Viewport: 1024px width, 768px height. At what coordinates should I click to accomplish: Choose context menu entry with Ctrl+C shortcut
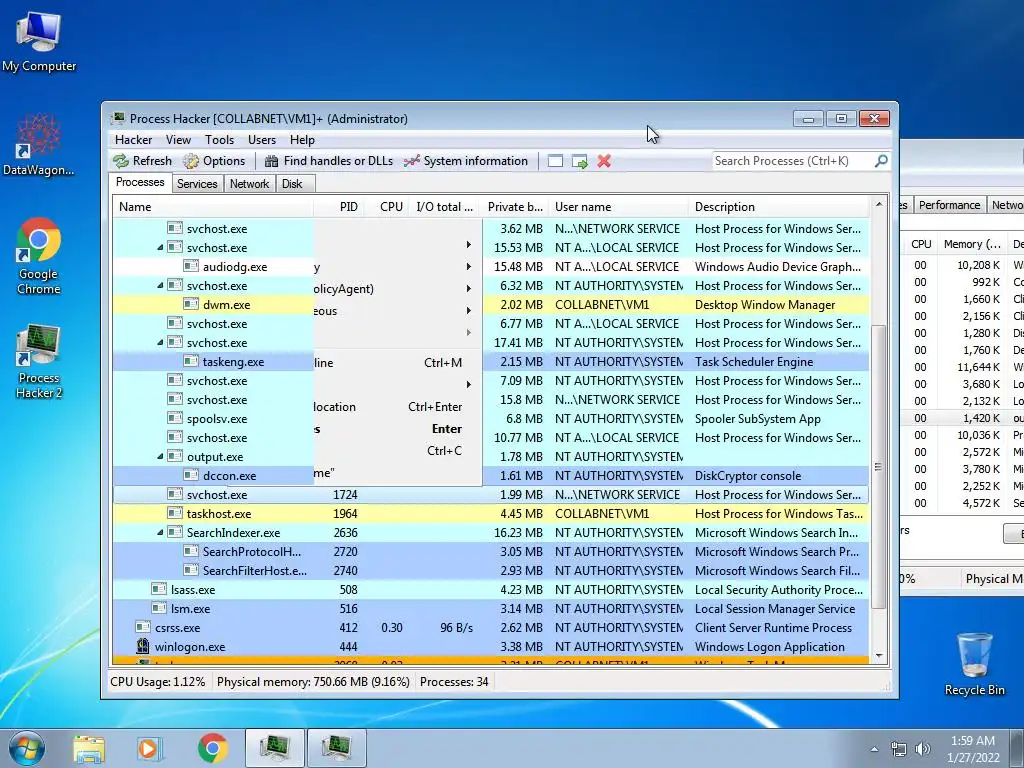coord(398,451)
